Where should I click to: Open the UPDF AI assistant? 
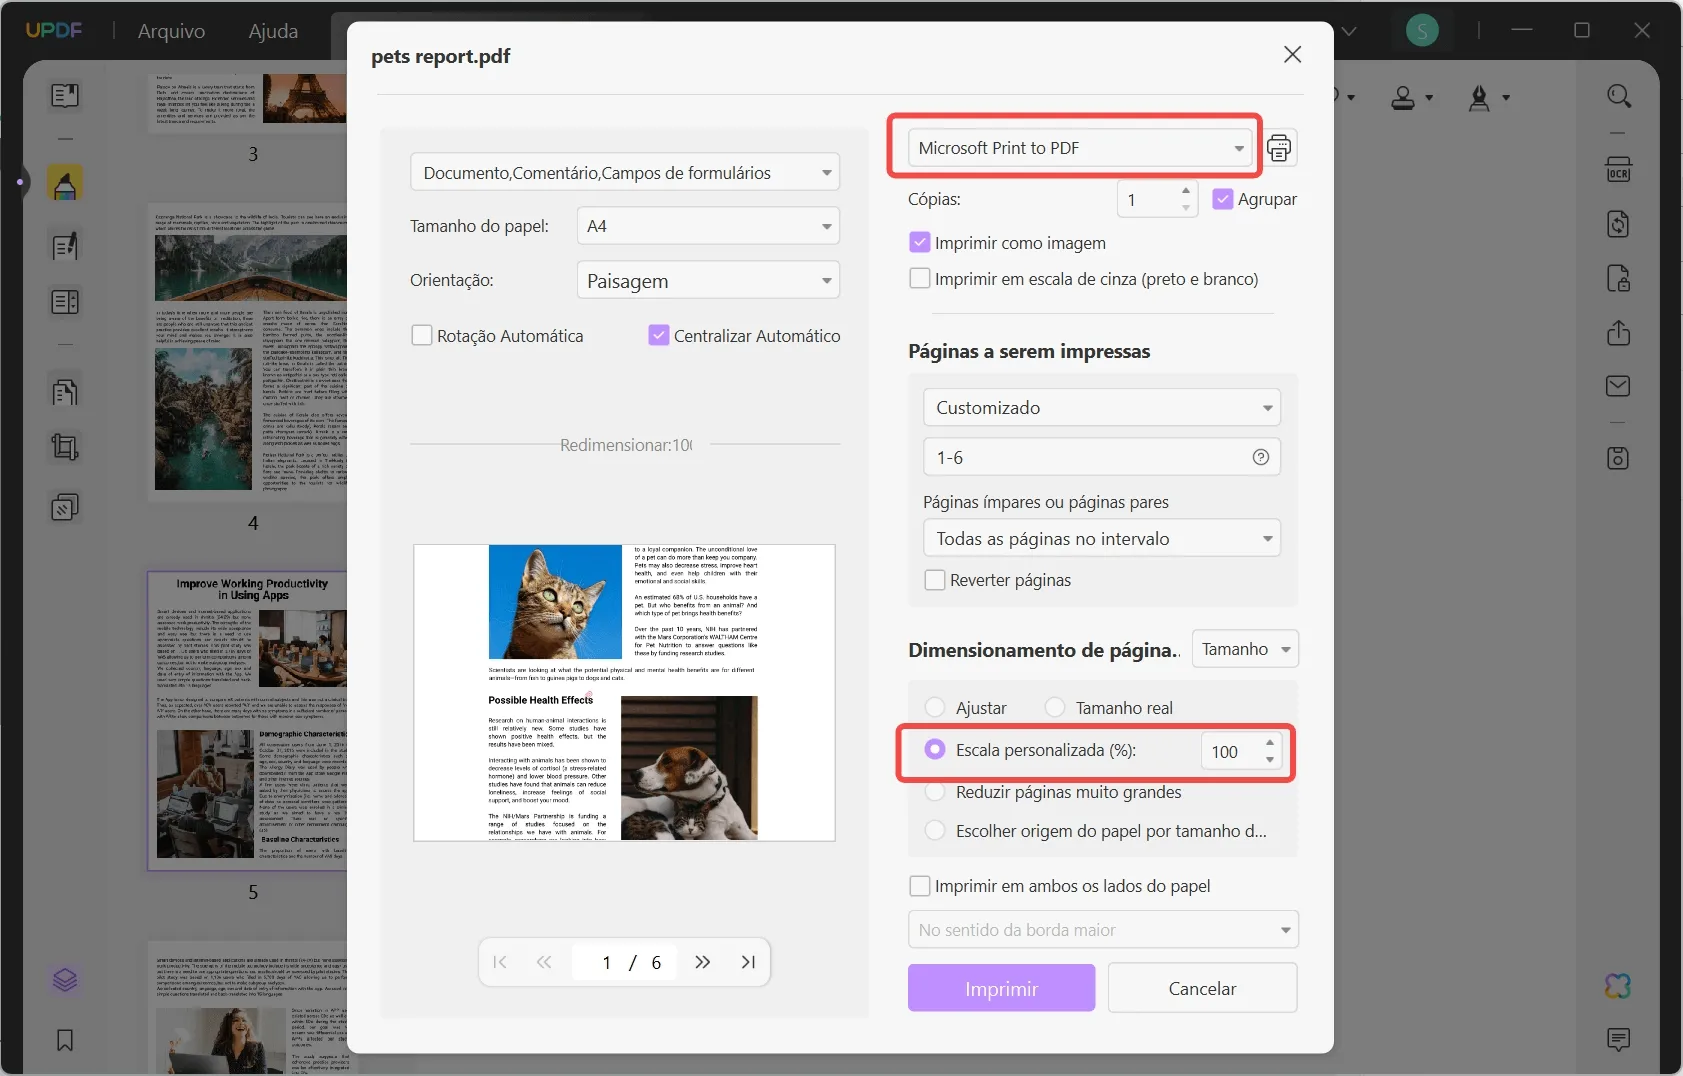[1616, 986]
